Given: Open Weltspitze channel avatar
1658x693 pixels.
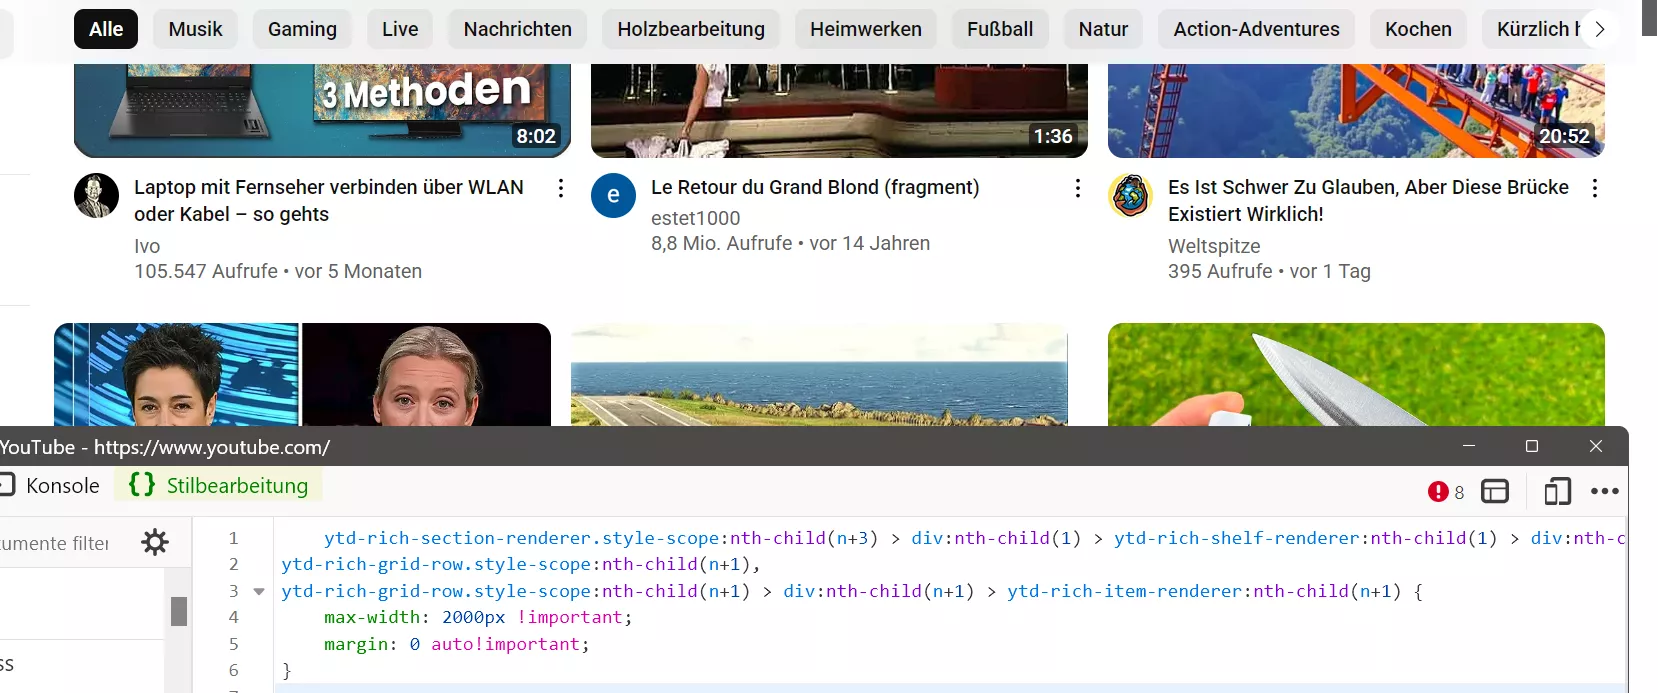Looking at the screenshot, I should click(x=1131, y=196).
